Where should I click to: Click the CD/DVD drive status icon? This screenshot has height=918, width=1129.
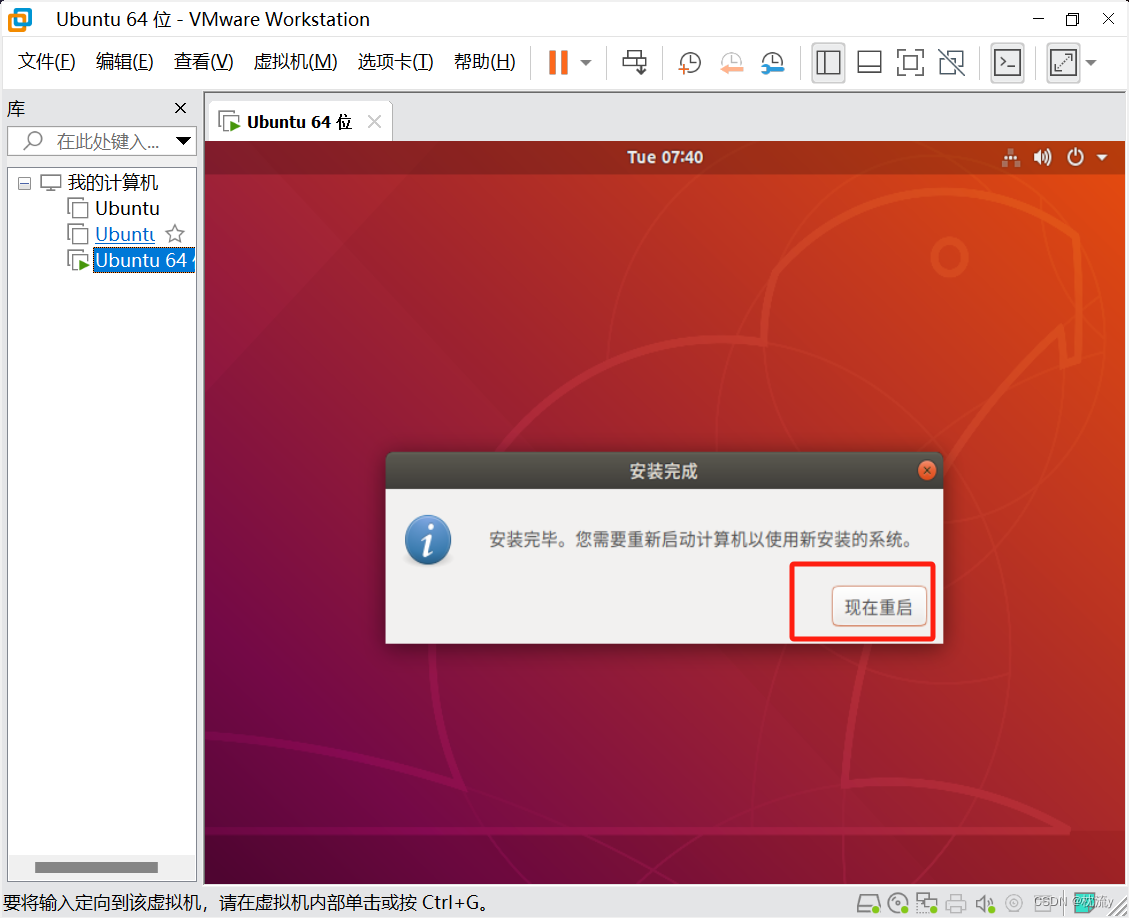899,903
